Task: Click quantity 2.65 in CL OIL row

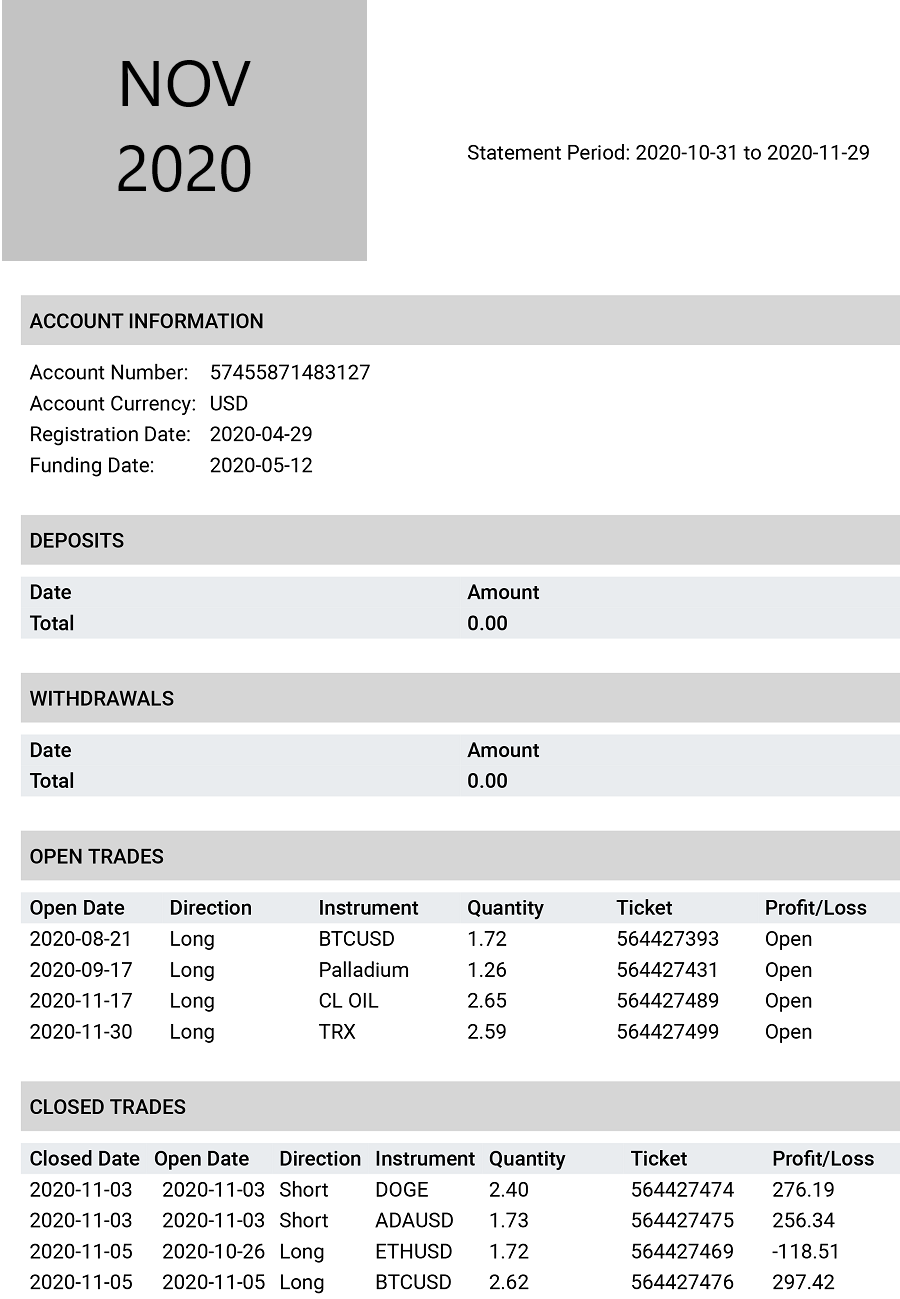Action: click(x=487, y=1001)
